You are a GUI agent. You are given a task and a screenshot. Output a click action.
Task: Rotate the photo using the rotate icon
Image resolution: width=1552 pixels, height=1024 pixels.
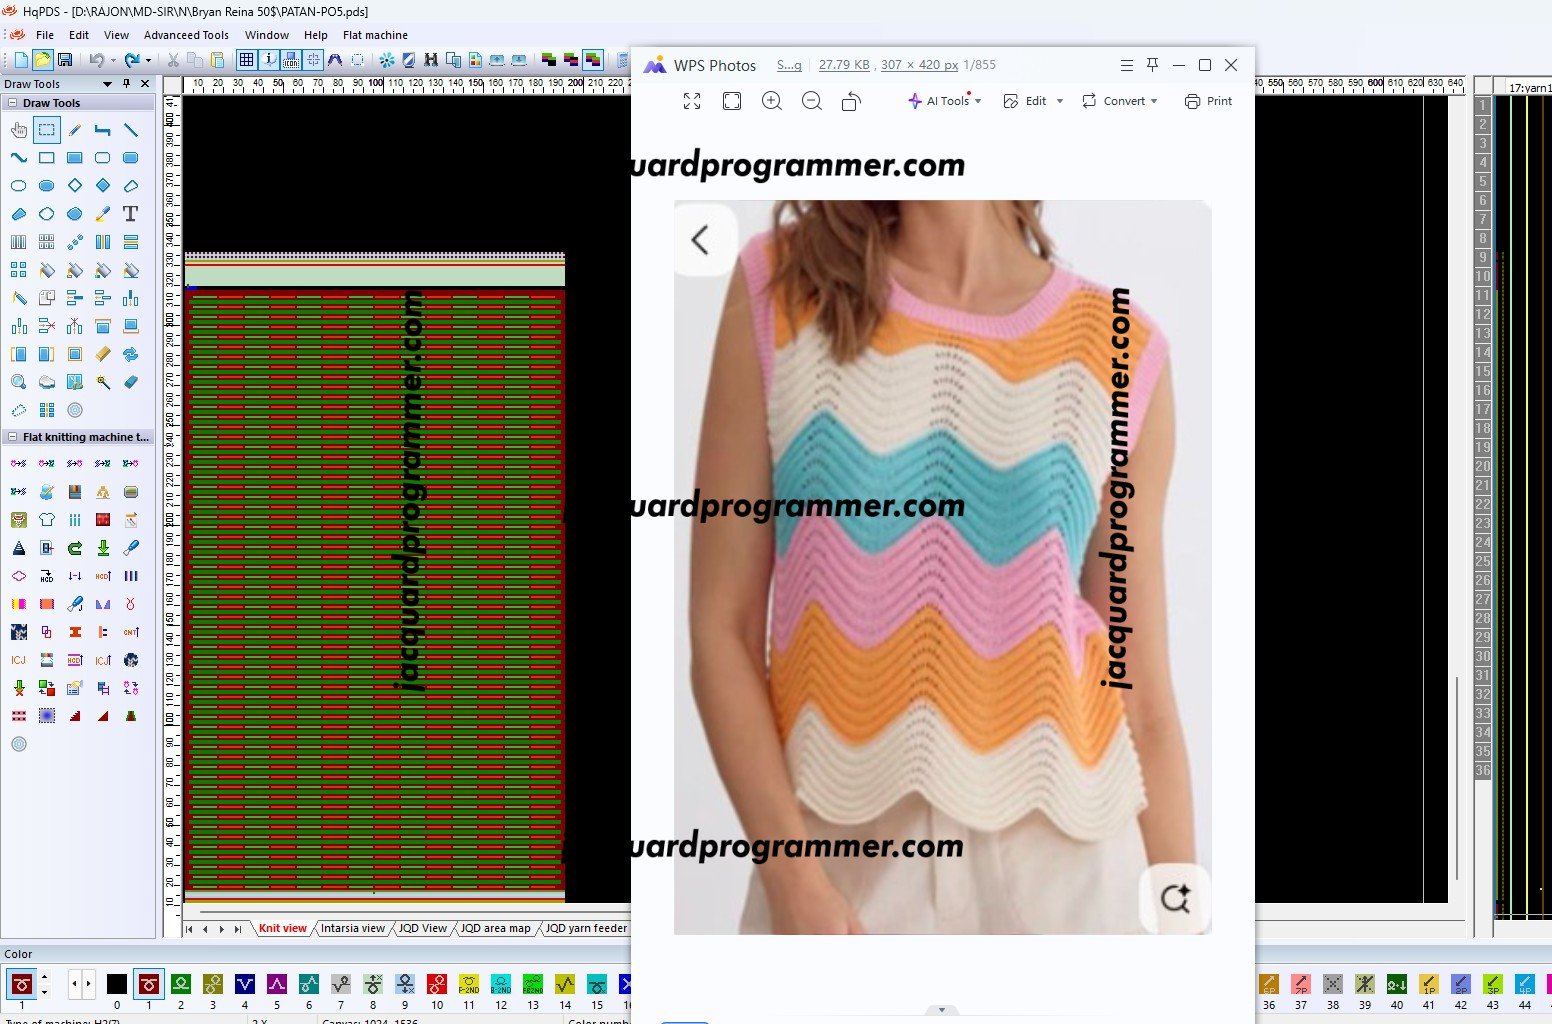(x=851, y=101)
